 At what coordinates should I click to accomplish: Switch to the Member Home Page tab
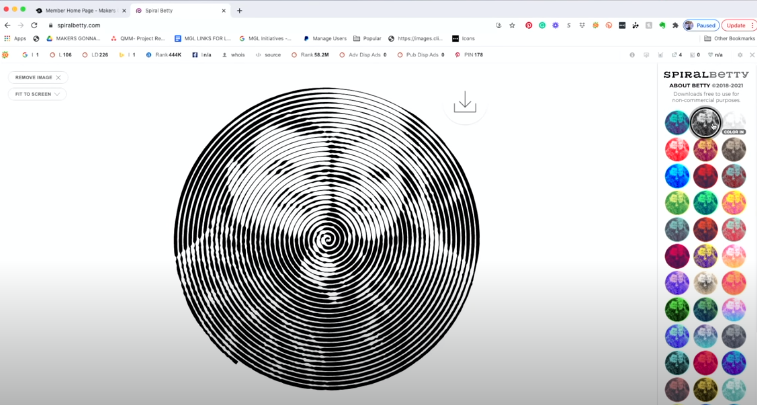tap(81, 11)
